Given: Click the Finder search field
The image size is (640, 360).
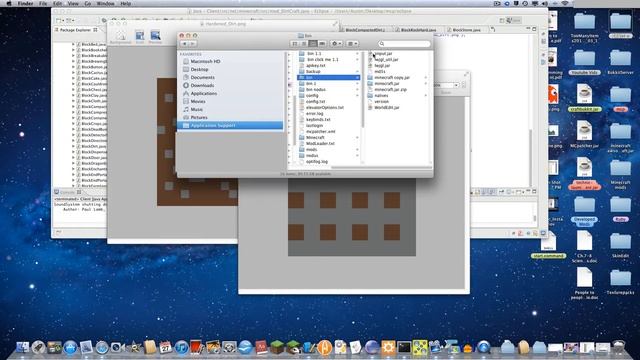Looking at the screenshot, I should pos(404,43).
